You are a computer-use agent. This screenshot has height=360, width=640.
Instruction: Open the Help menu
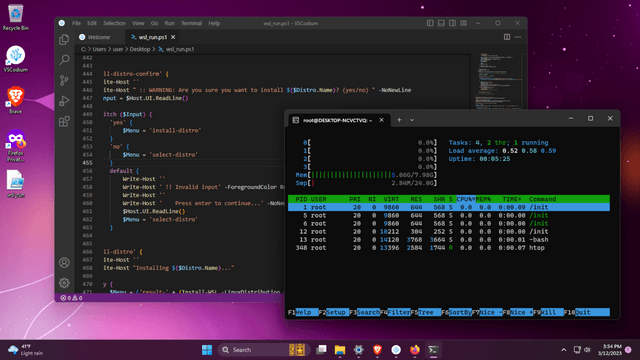pyautogui.click(x=214, y=23)
